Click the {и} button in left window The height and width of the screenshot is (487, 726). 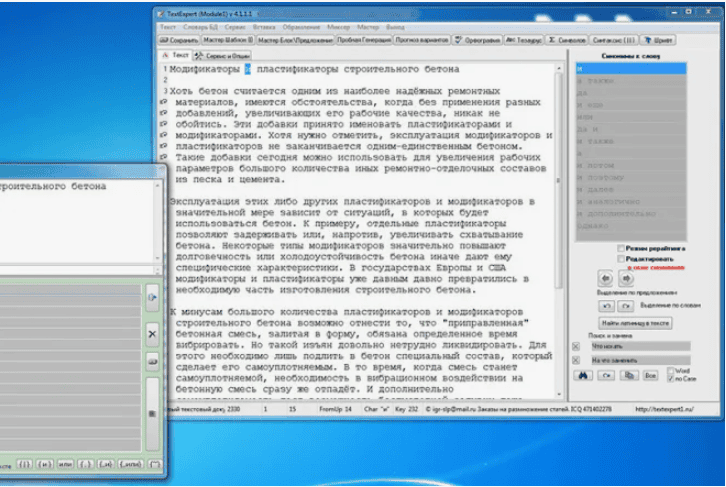44,464
